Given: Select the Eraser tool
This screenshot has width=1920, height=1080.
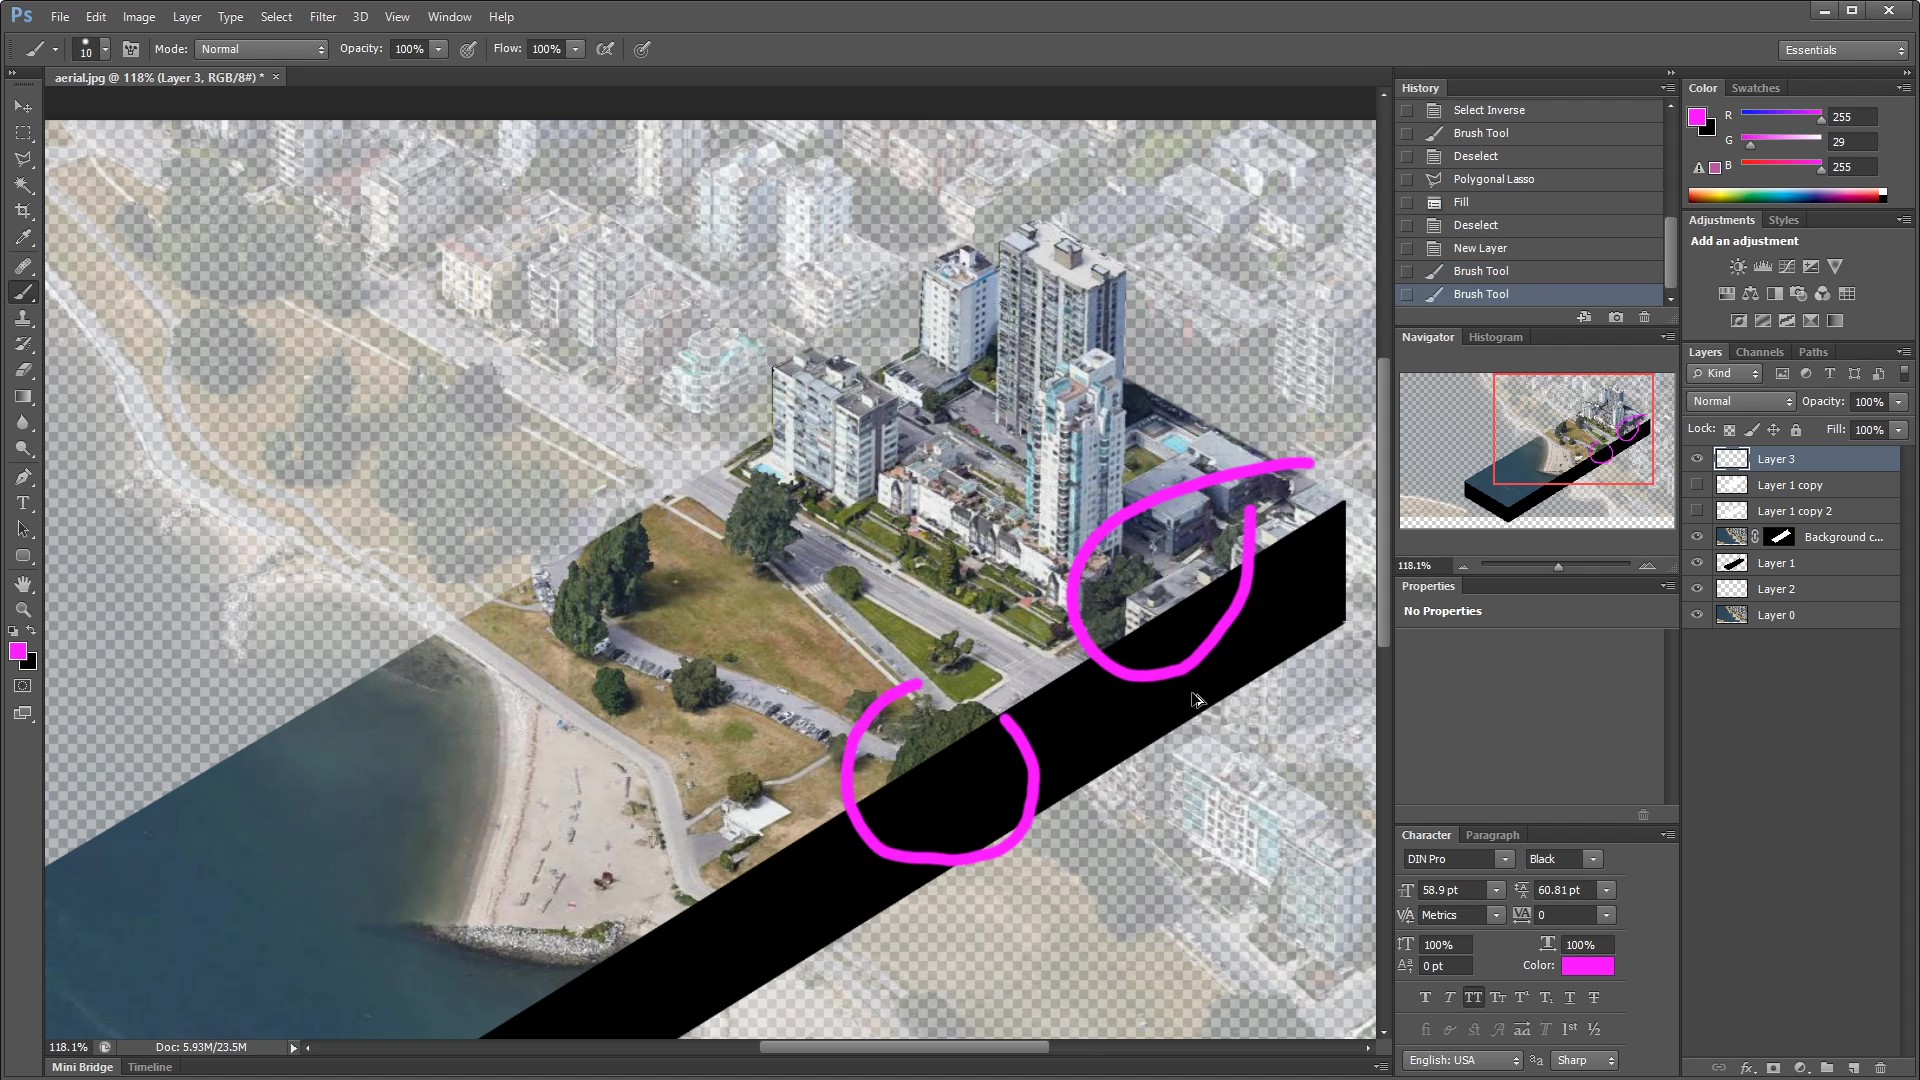Looking at the screenshot, I should click(x=23, y=370).
